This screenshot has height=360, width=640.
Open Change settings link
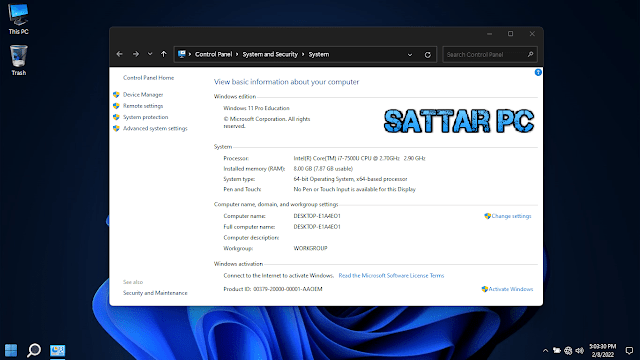pos(511,216)
